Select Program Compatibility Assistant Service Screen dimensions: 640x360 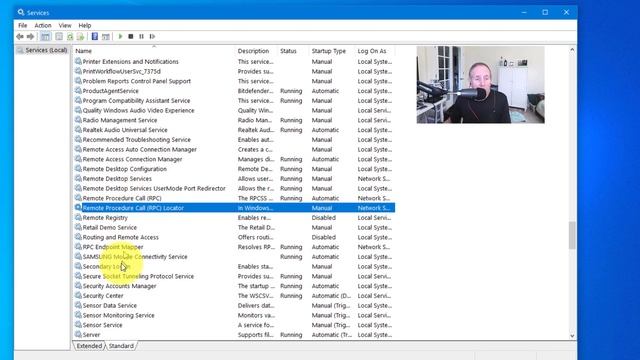136,100
